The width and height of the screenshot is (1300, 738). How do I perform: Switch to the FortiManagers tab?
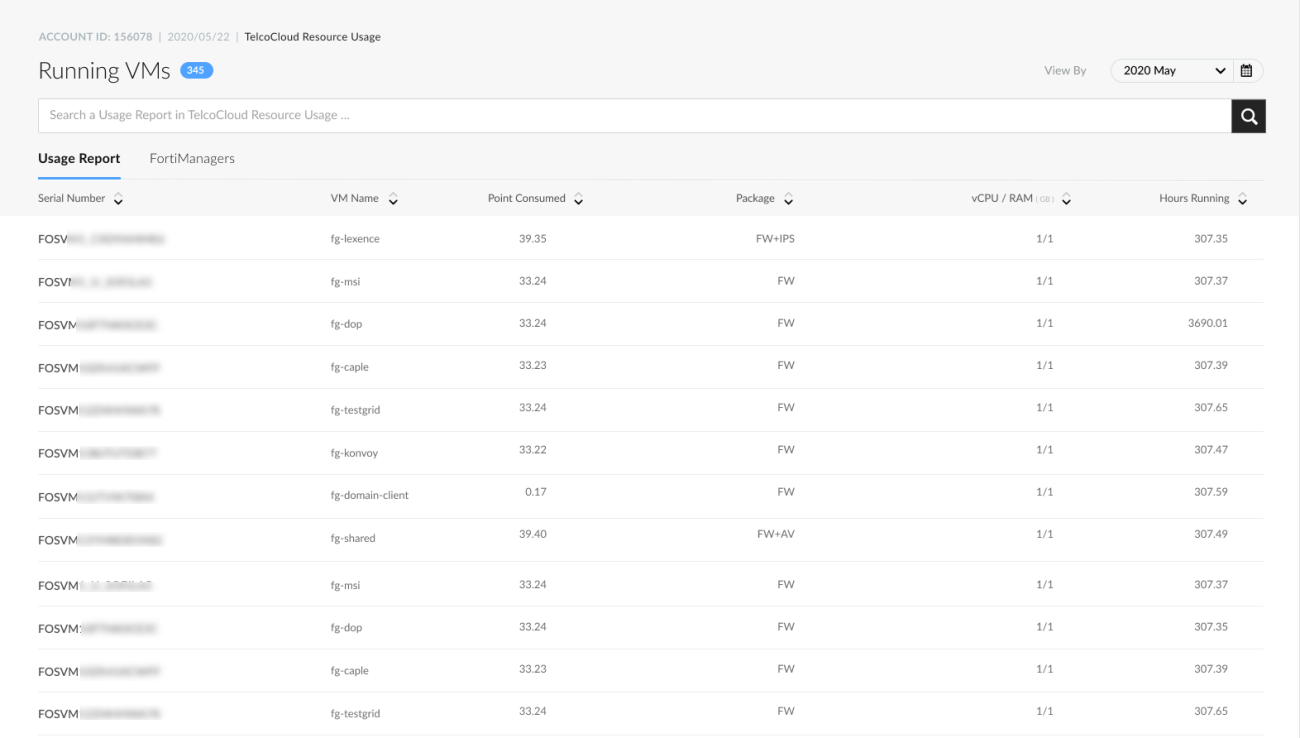tap(192, 158)
